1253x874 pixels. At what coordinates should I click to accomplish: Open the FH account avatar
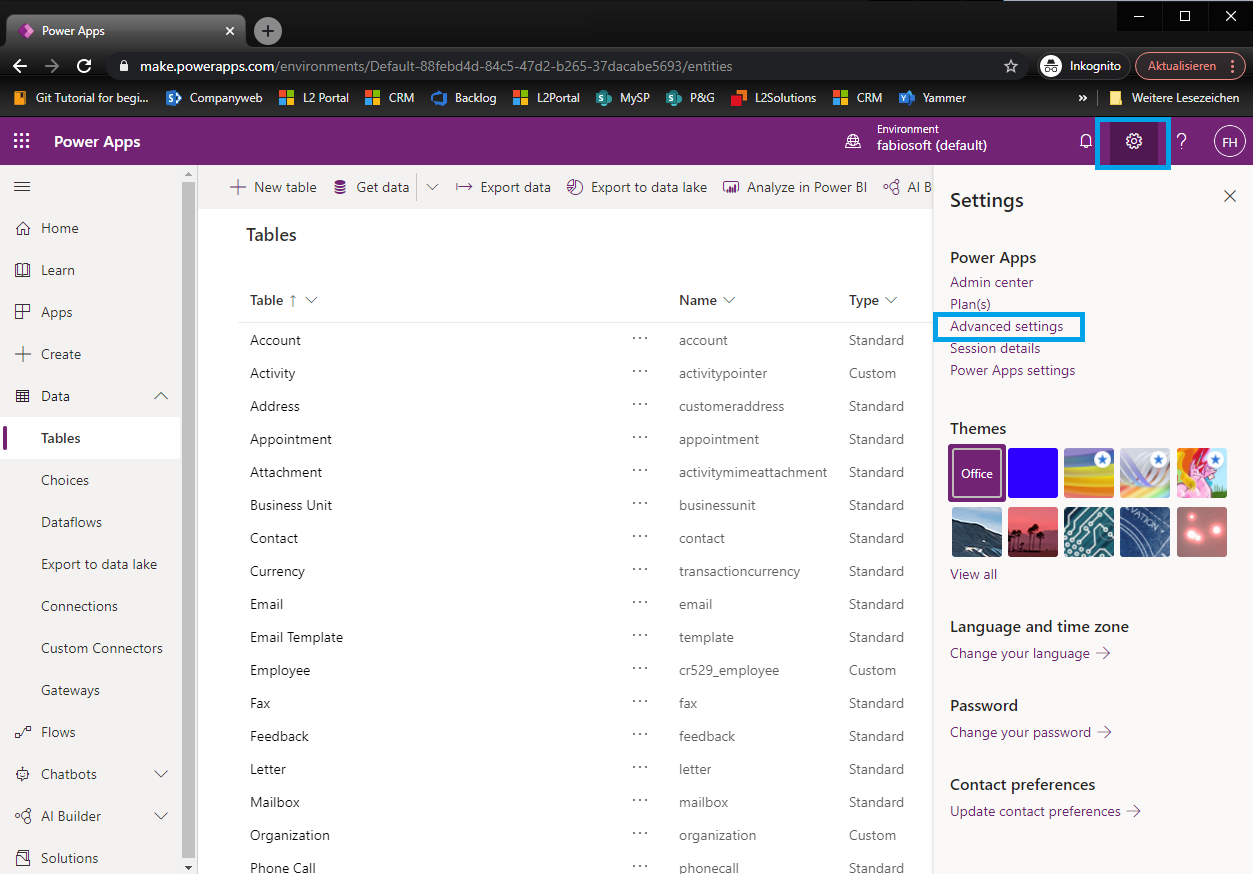tap(1229, 142)
